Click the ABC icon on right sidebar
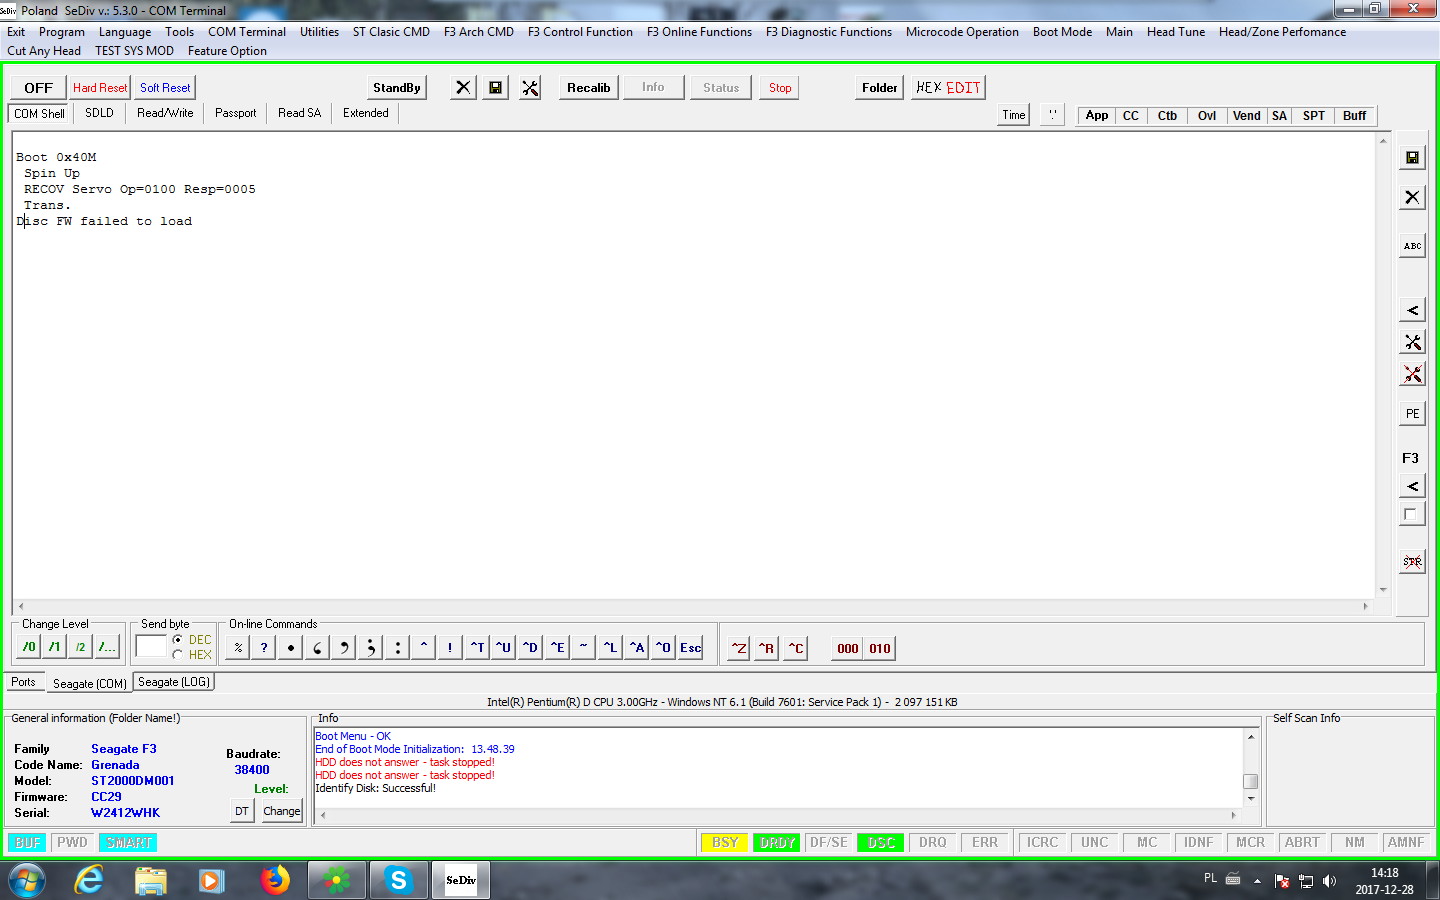 (1412, 246)
